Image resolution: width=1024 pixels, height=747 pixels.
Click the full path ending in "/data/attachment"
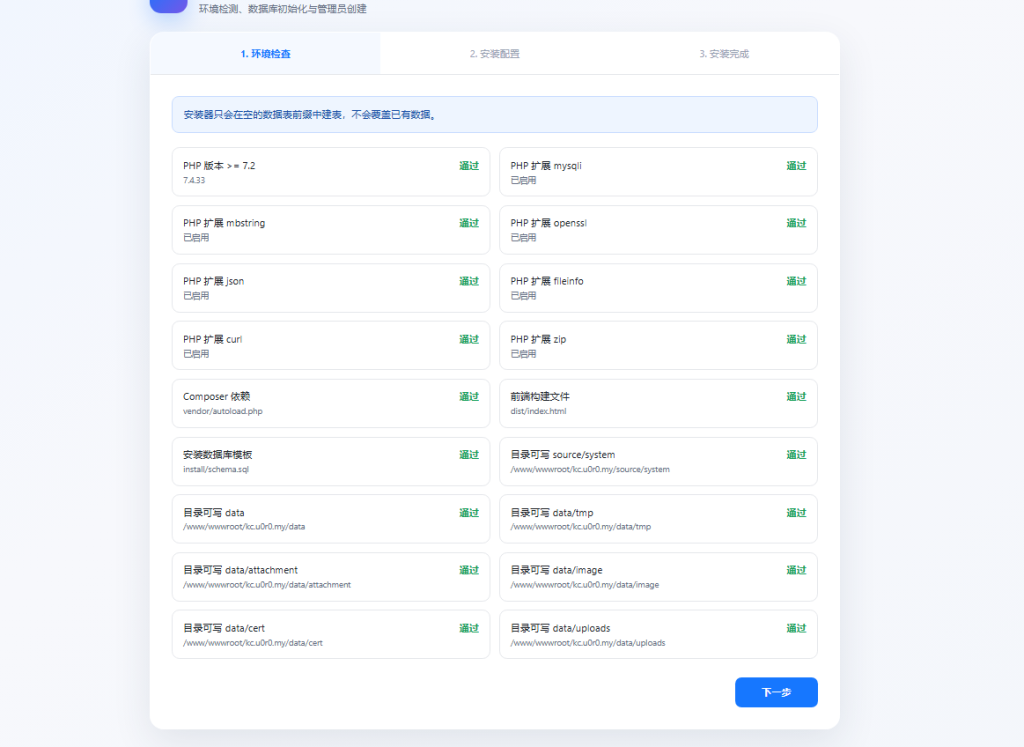266,585
